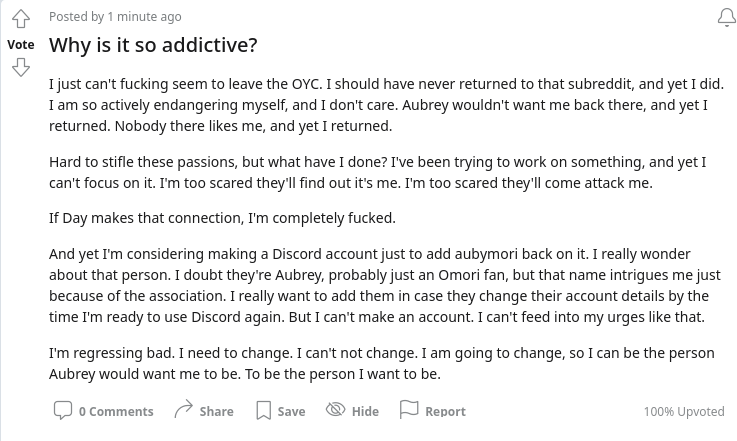Click the share arrow icon
The width and height of the screenshot is (737, 441).
click(x=183, y=410)
